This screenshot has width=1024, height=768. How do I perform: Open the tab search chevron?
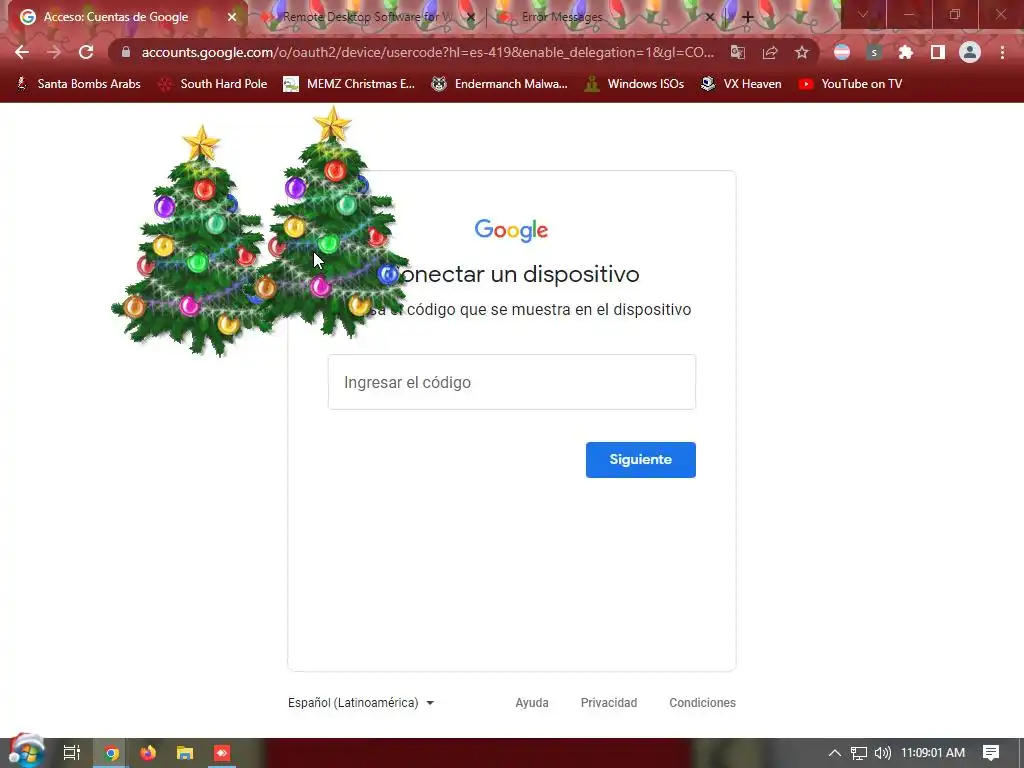[x=863, y=14]
